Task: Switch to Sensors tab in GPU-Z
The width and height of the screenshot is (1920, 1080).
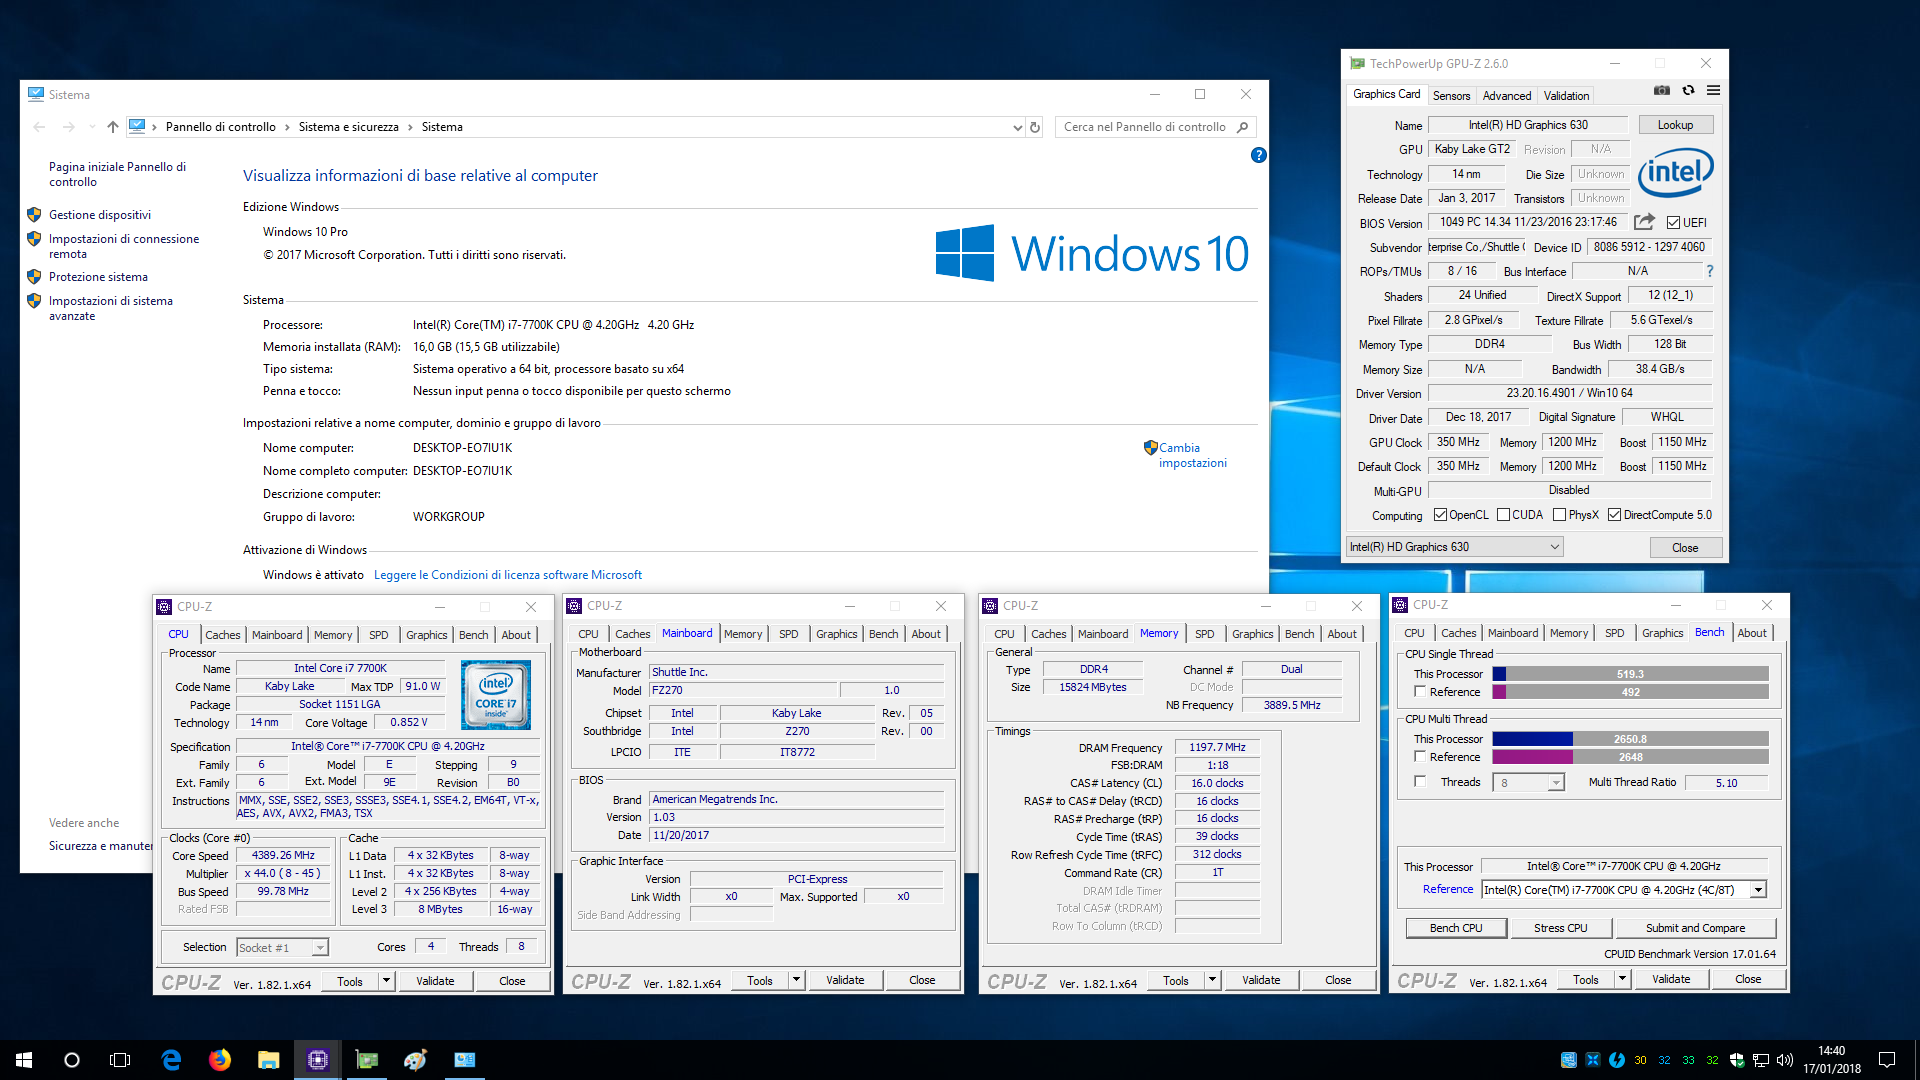Action: [x=1451, y=96]
